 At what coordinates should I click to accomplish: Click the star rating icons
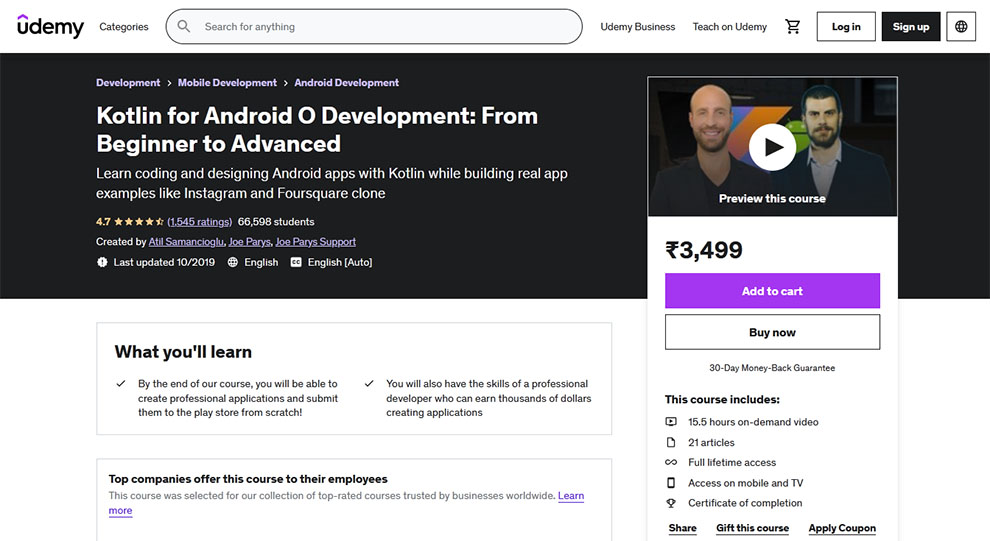[140, 222]
